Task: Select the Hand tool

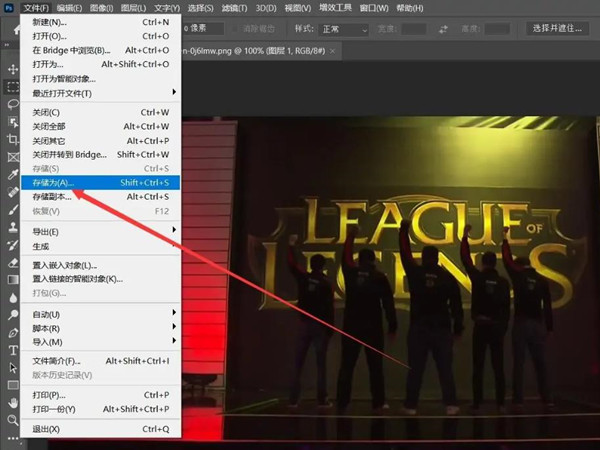Action: 13,403
